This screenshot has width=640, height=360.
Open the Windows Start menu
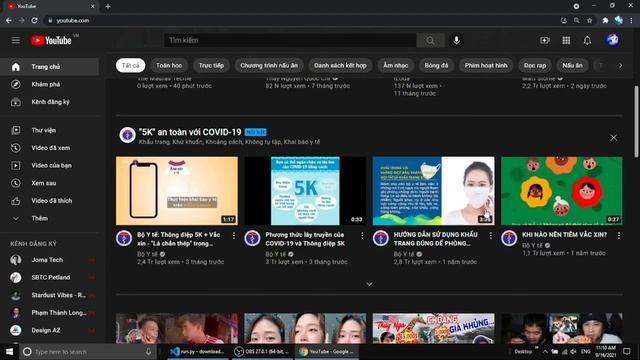[x=9, y=351]
